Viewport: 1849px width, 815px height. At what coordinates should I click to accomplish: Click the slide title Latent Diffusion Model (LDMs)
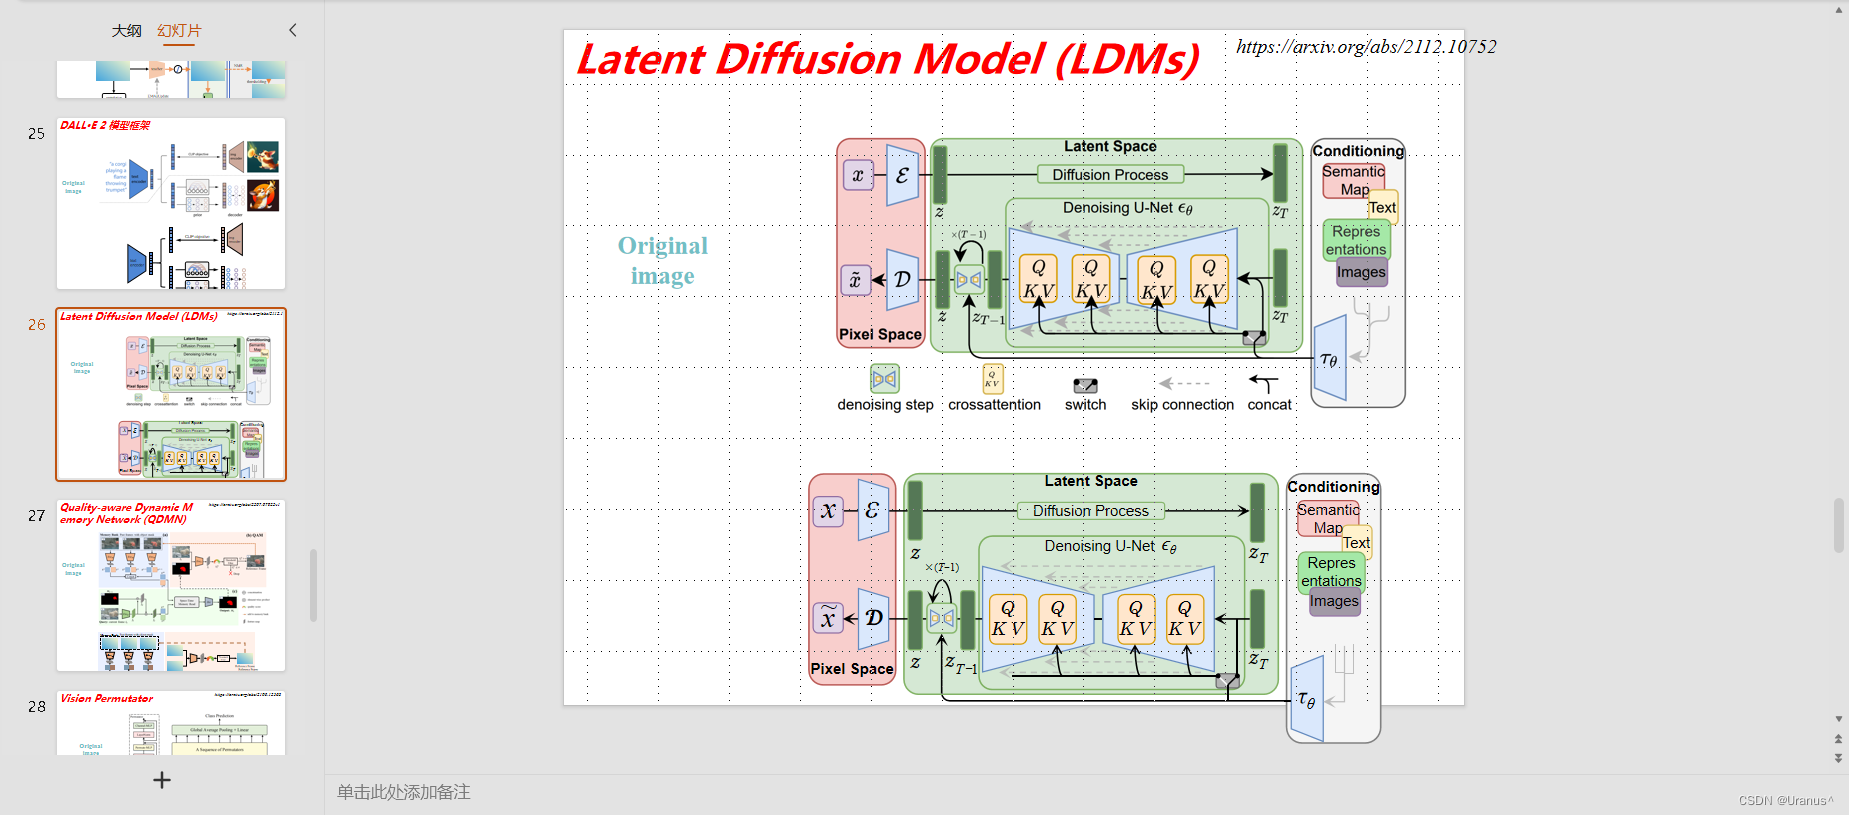click(x=888, y=59)
